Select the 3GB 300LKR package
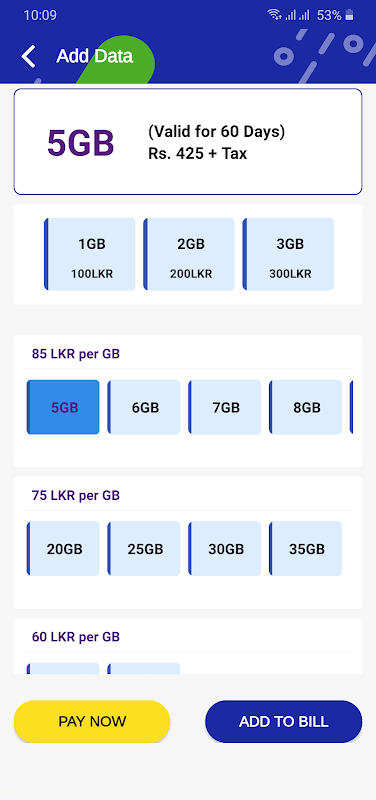Viewport: 376px width, 800px height. pos(288,254)
